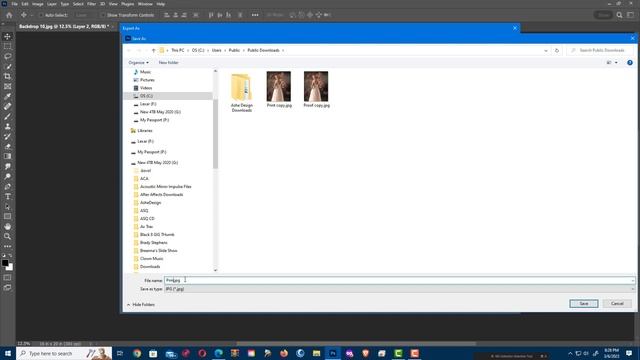Image resolution: width=640 pixels, height=360 pixels.
Task: Open Google Chrome from the taskbar
Action: tap(137, 353)
